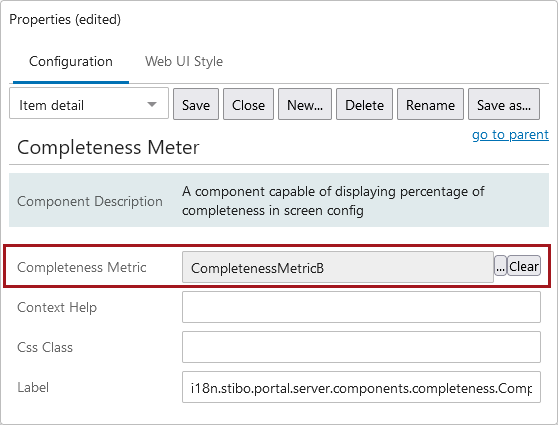Click the Save button
The height and width of the screenshot is (425, 558).
click(x=196, y=104)
